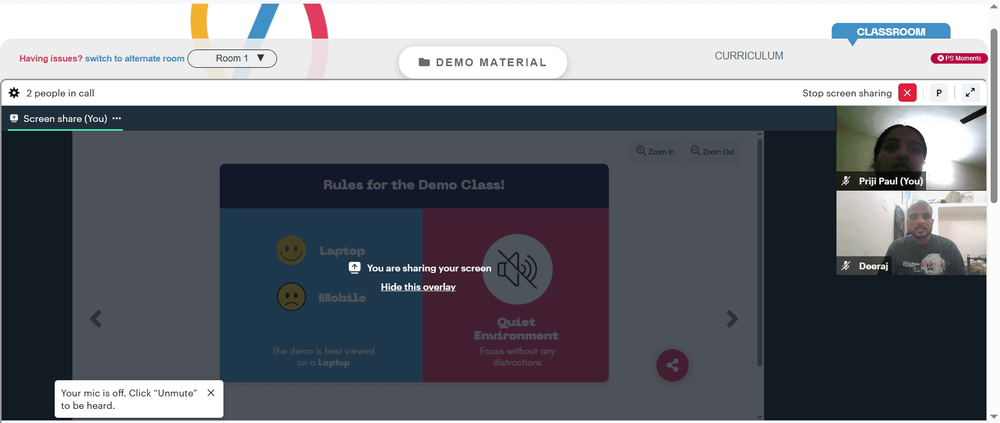Click the red stop screen sharing button
Image resolution: width=1000 pixels, height=423 pixels.
(x=907, y=93)
